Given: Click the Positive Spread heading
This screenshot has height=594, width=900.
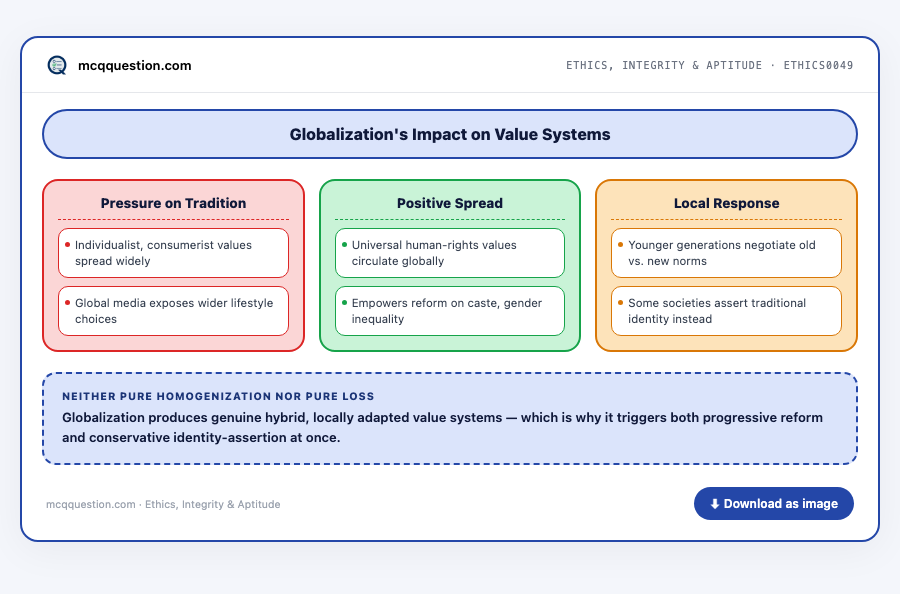Looking at the screenshot, I should pos(450,203).
